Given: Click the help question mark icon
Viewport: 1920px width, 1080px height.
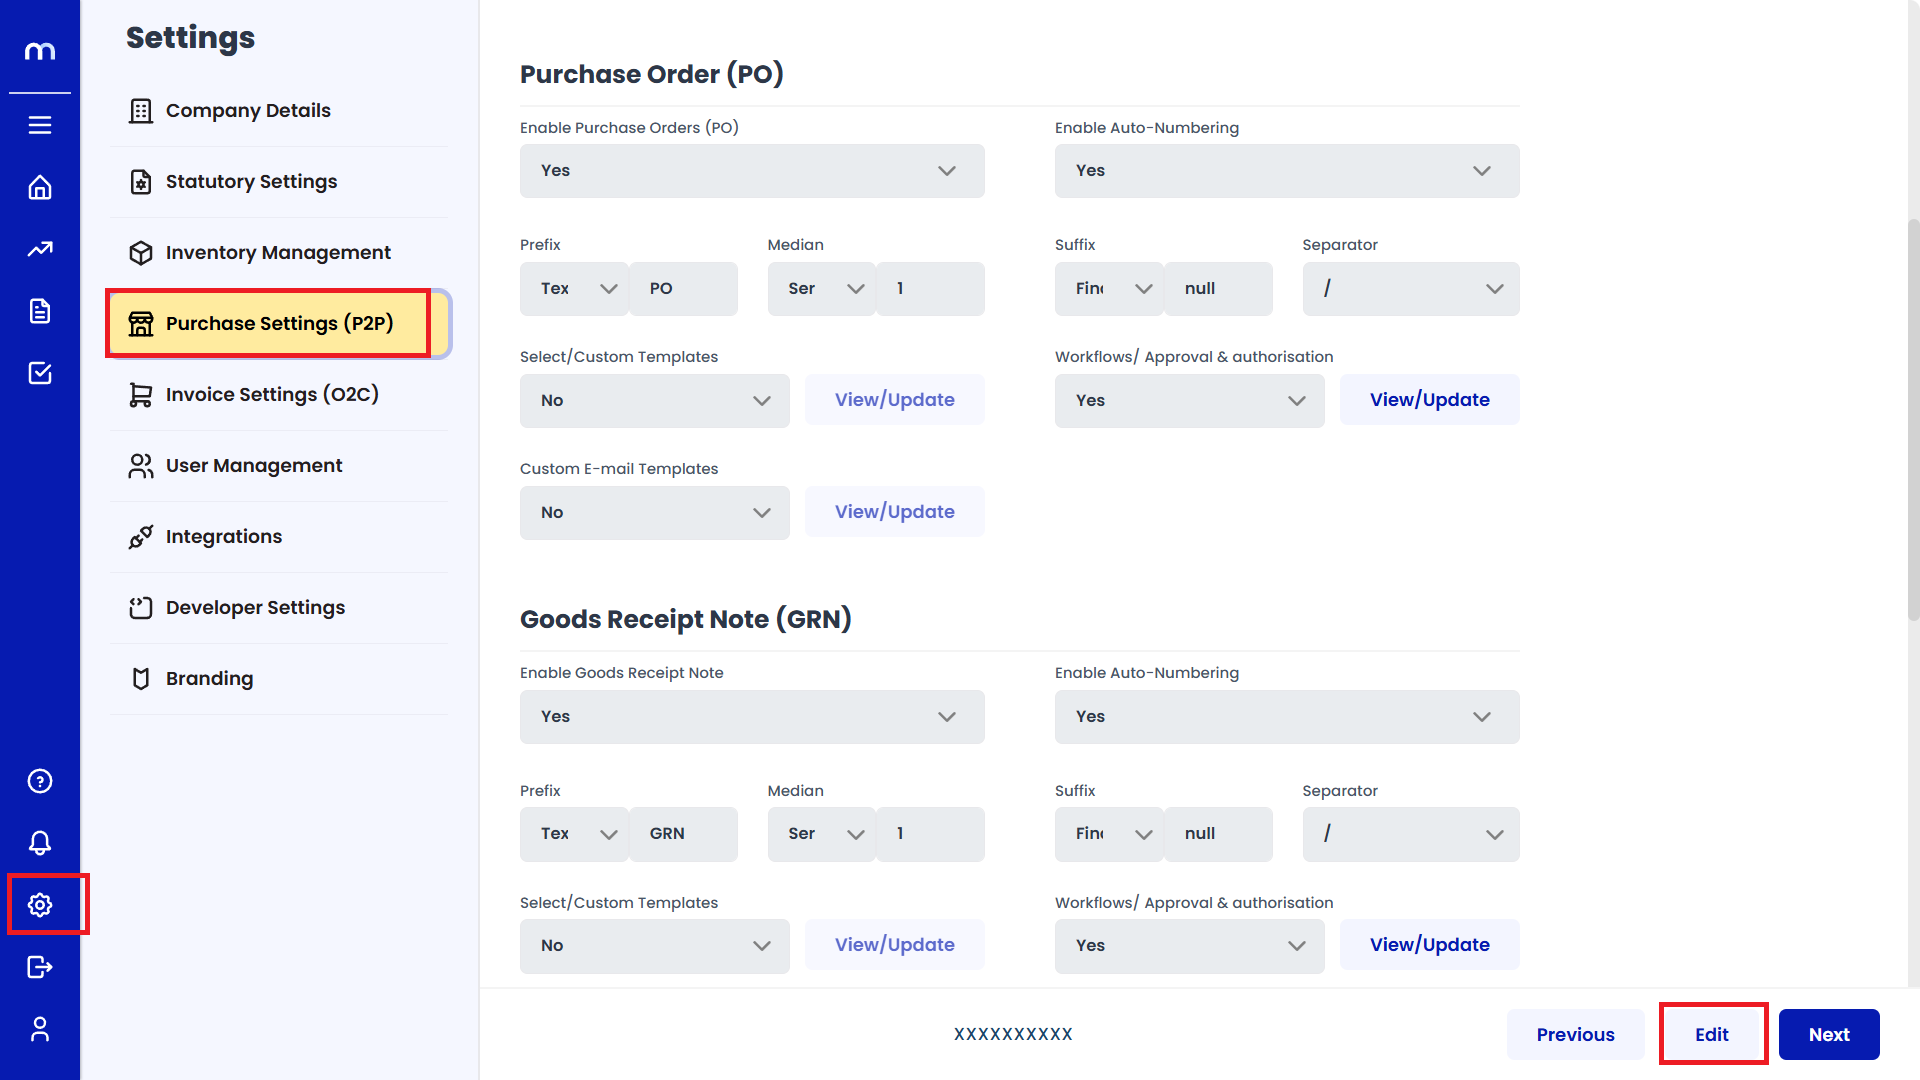Looking at the screenshot, I should (40, 781).
